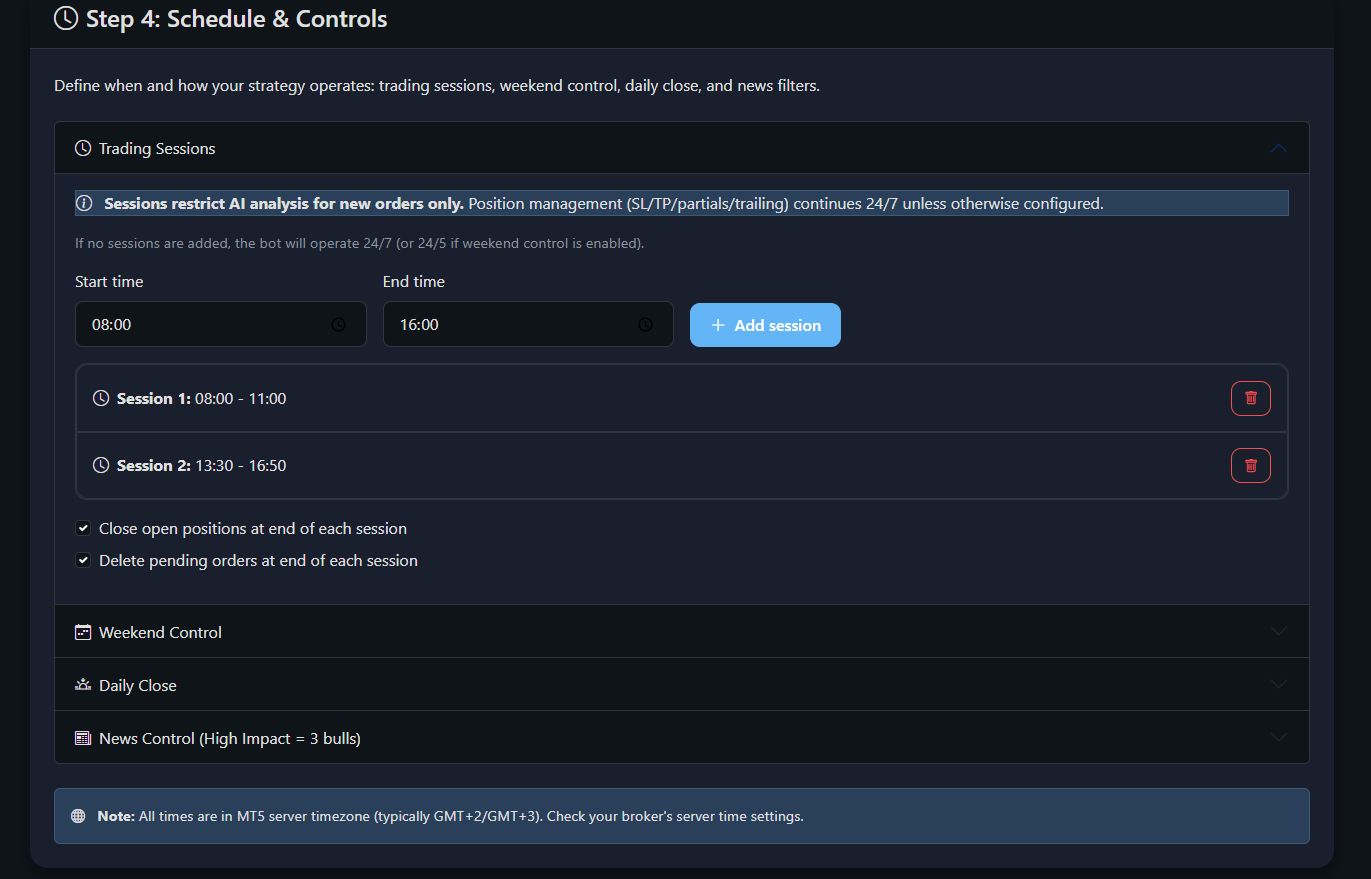Click the Start time label

109,282
